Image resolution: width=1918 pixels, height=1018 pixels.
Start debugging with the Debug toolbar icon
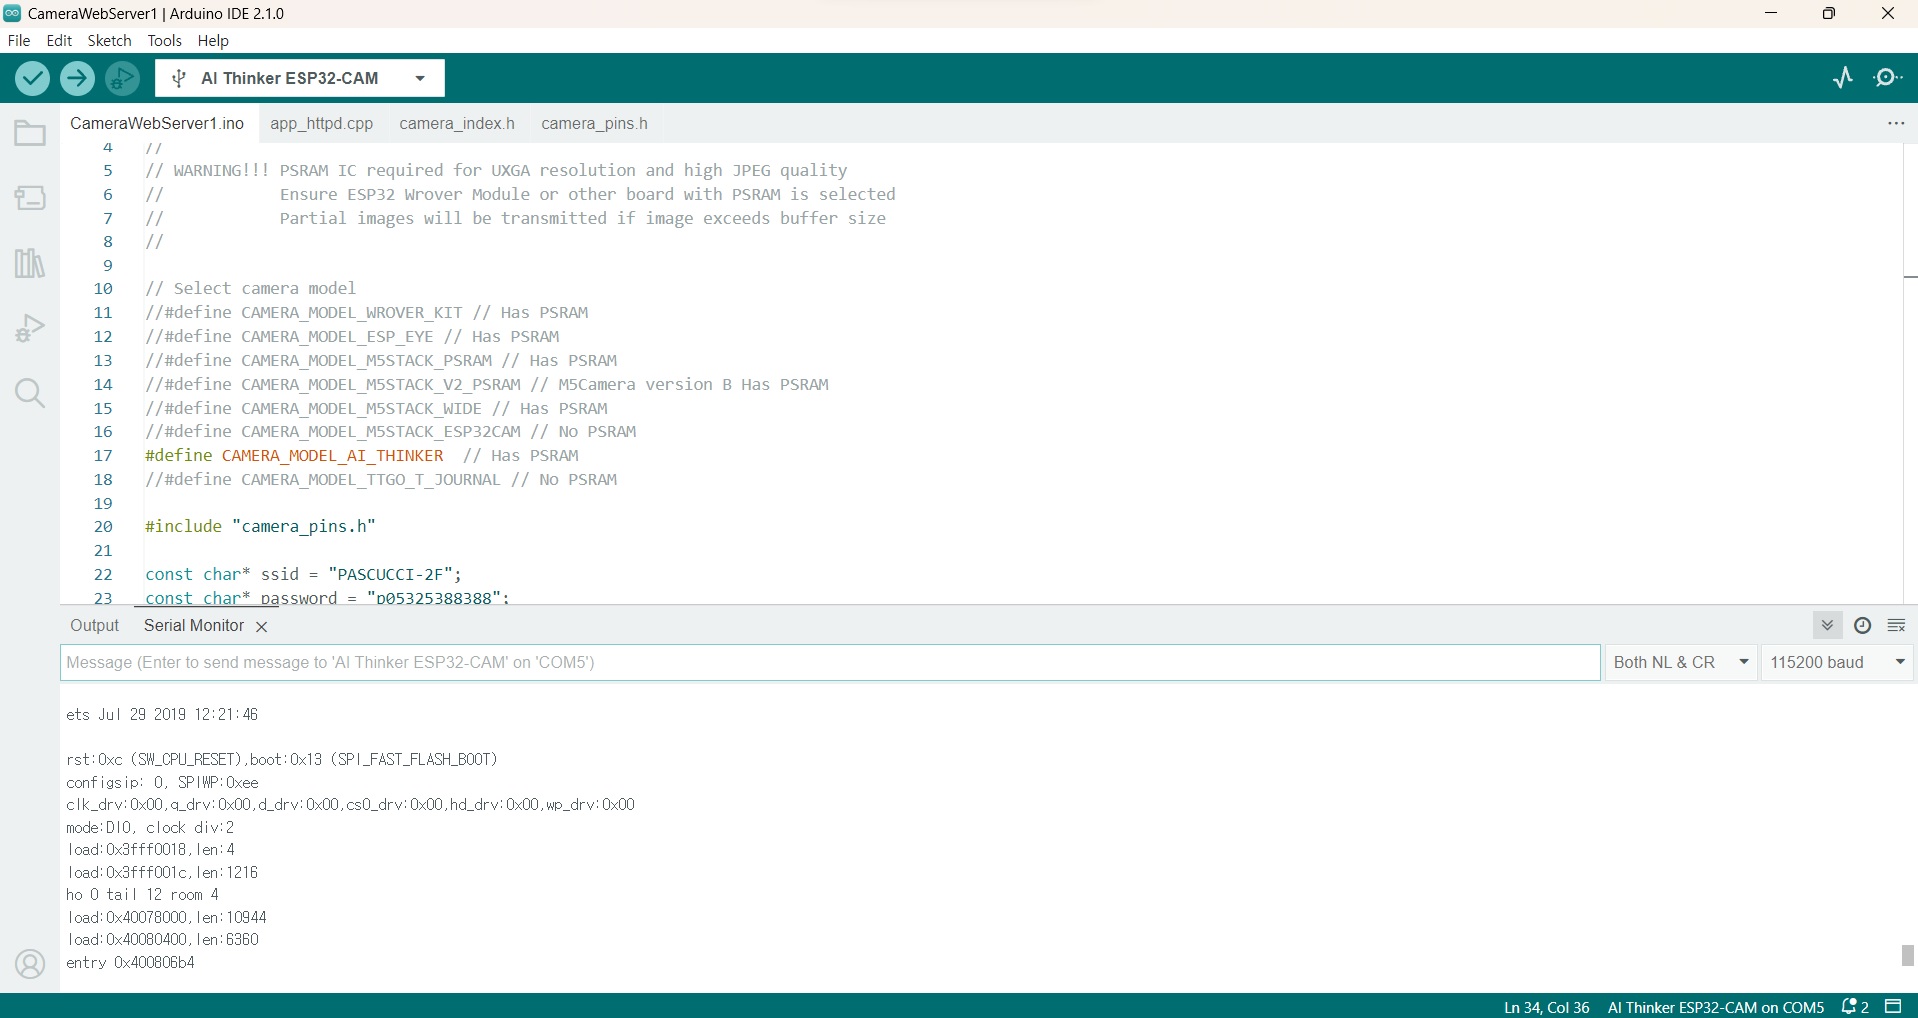(123, 78)
